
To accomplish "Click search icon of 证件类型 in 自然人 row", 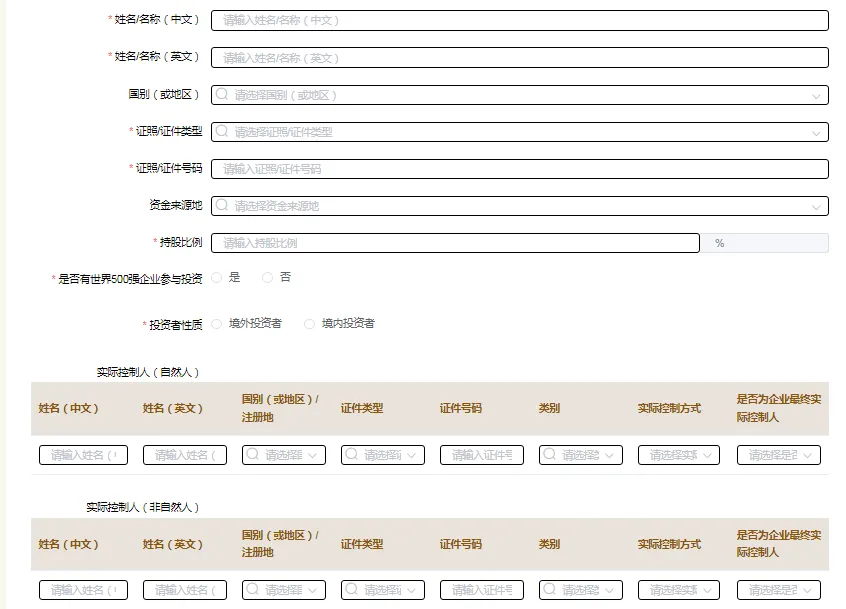I will 351,454.
